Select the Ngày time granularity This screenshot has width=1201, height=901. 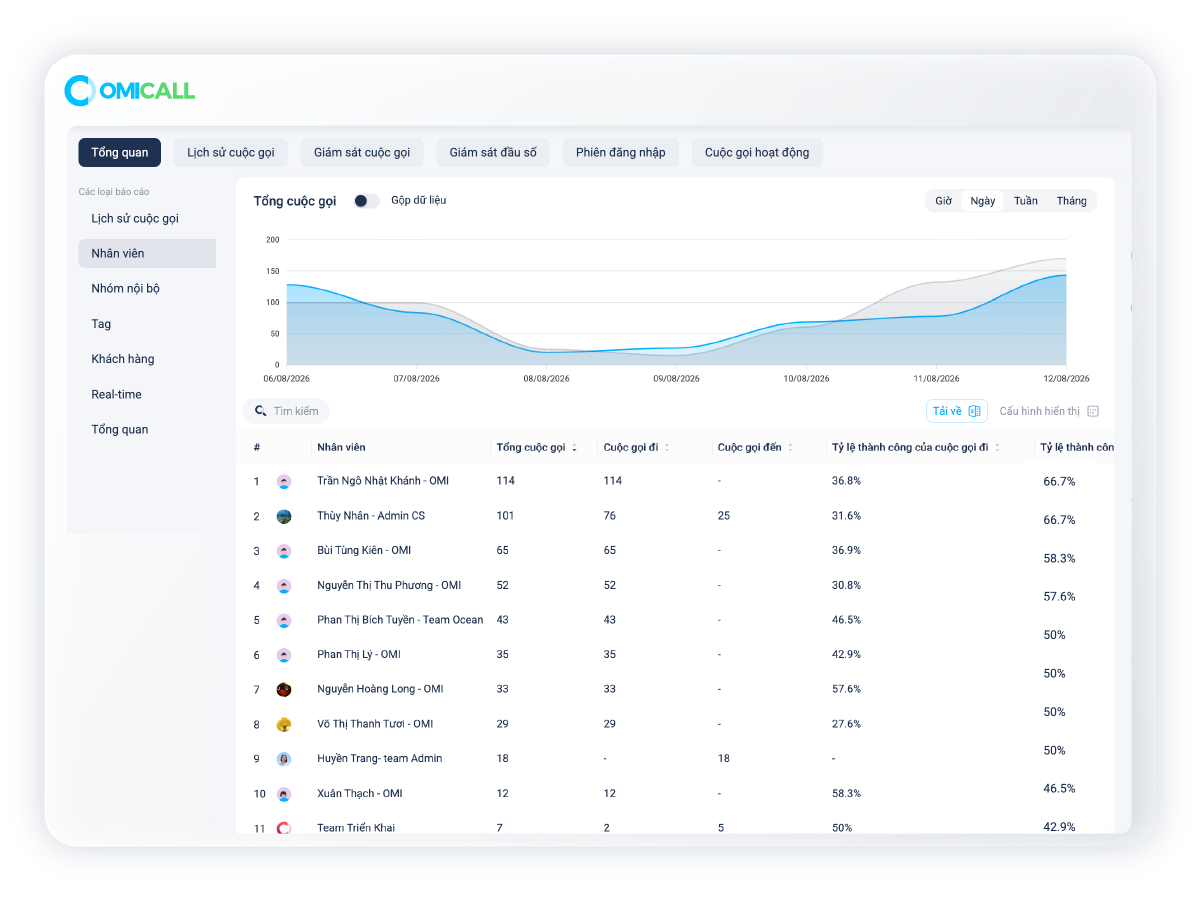(x=982, y=201)
